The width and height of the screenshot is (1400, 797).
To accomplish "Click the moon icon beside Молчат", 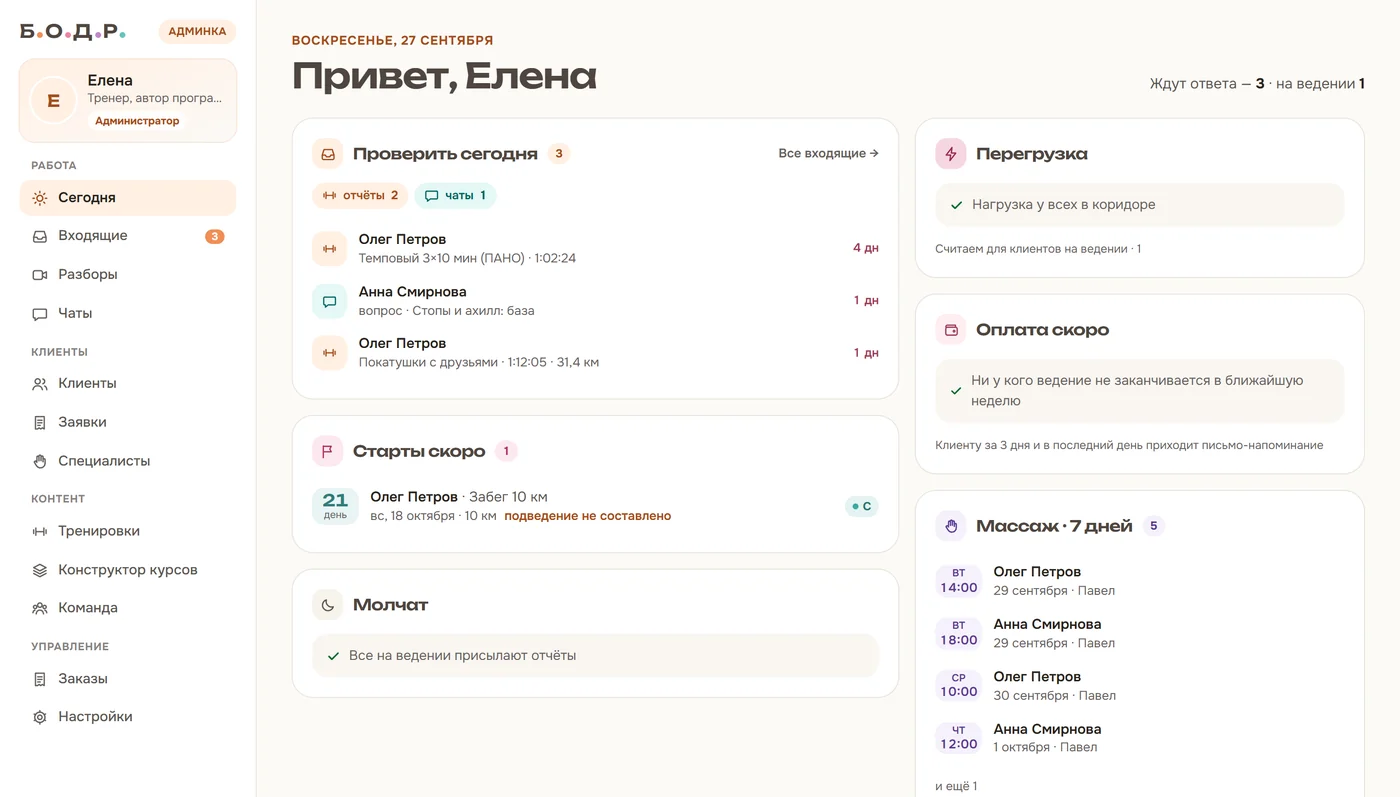I will [327, 605].
